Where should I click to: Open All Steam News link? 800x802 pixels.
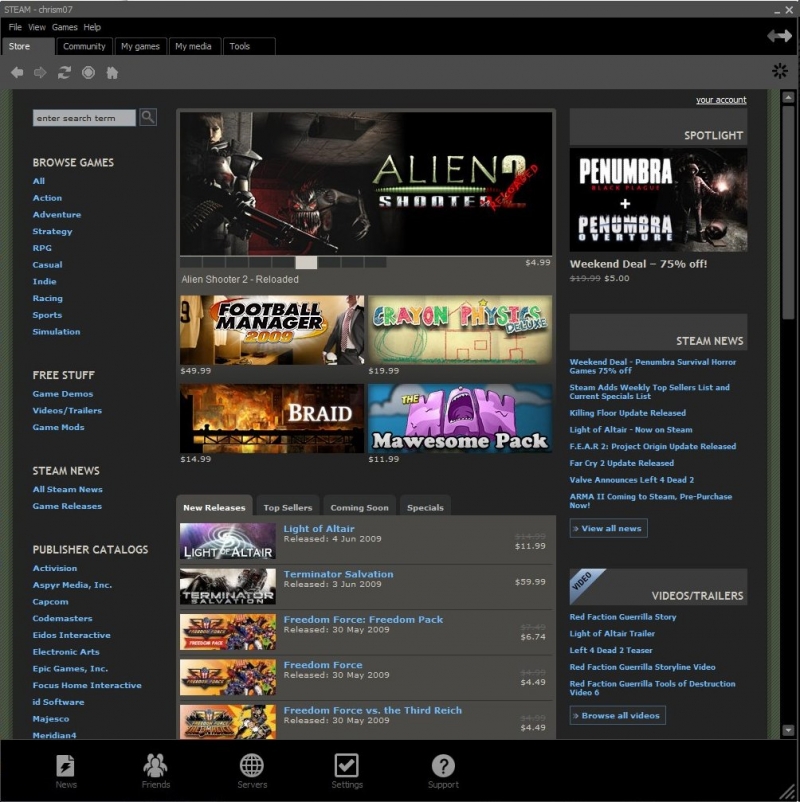pos(68,489)
